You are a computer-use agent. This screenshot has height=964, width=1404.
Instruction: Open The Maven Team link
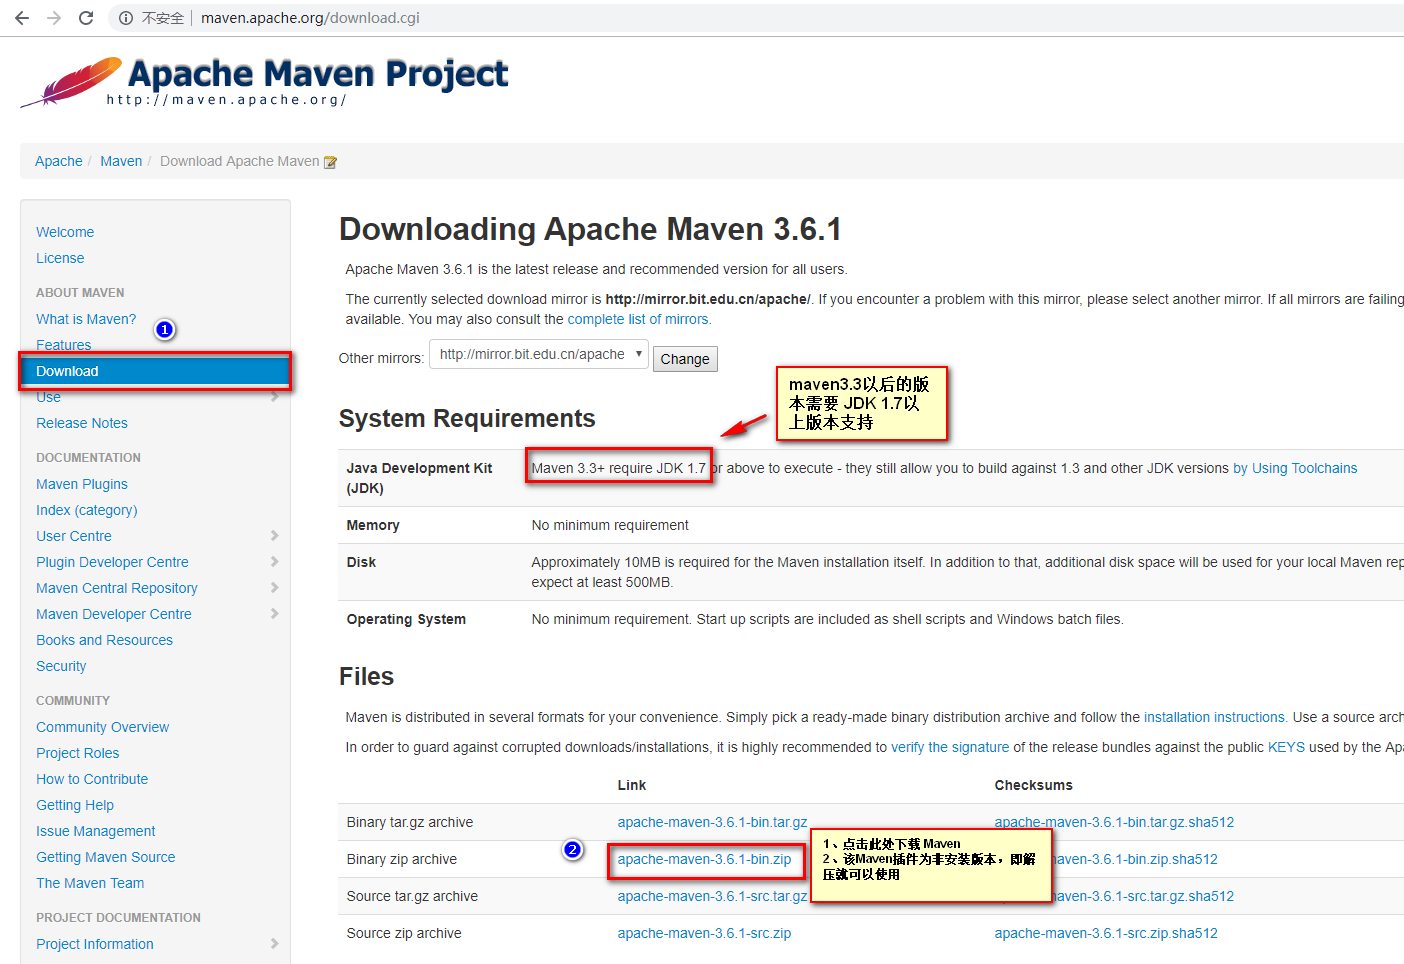coord(90,883)
